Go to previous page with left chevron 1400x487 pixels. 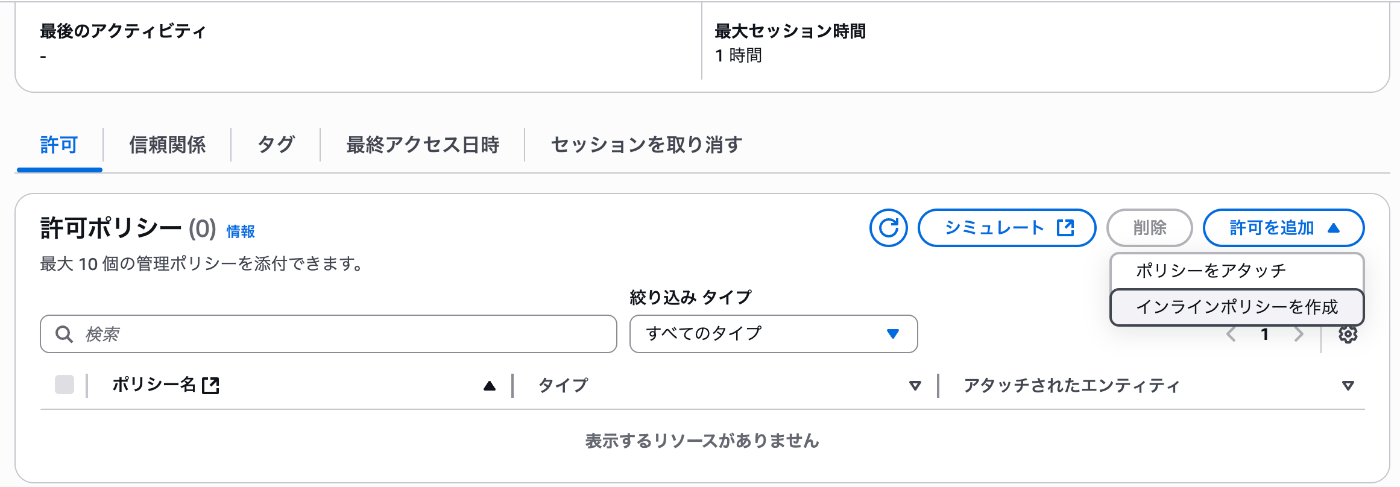pyautogui.click(x=1231, y=335)
